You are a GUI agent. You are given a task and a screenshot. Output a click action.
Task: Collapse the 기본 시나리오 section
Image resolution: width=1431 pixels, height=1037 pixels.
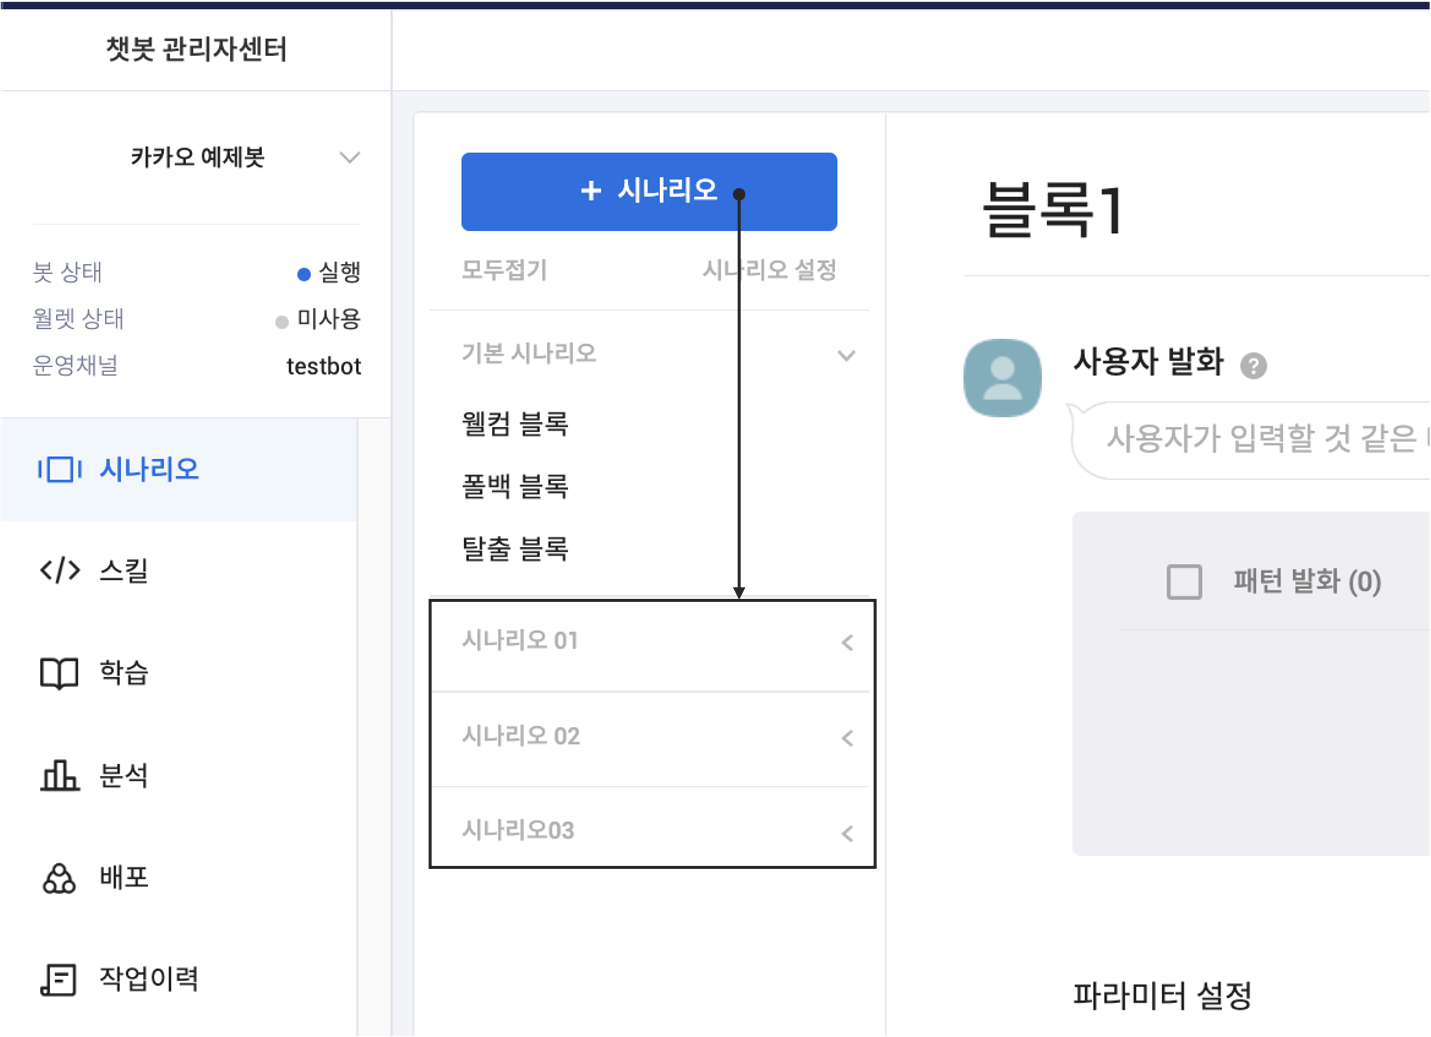coord(846,355)
